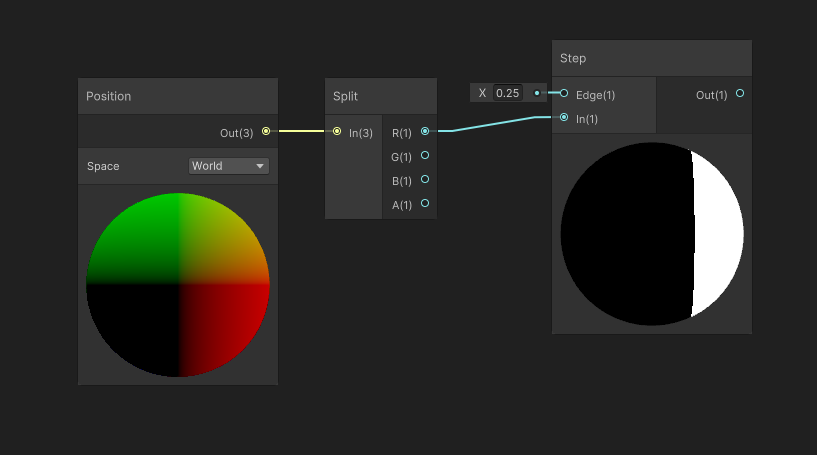This screenshot has height=455, width=817.
Task: Click the Position node Out(3) output port
Action: (266, 131)
